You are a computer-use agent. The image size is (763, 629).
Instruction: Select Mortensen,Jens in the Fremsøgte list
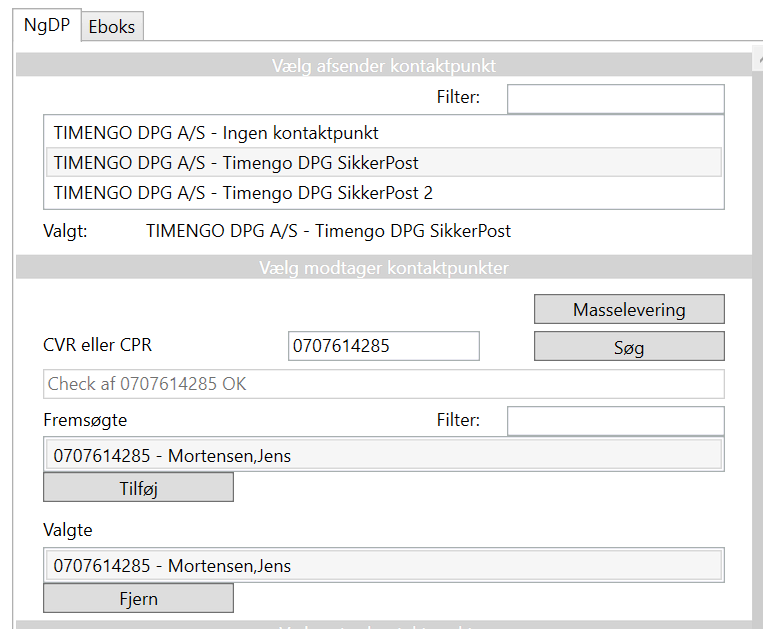tap(172, 456)
